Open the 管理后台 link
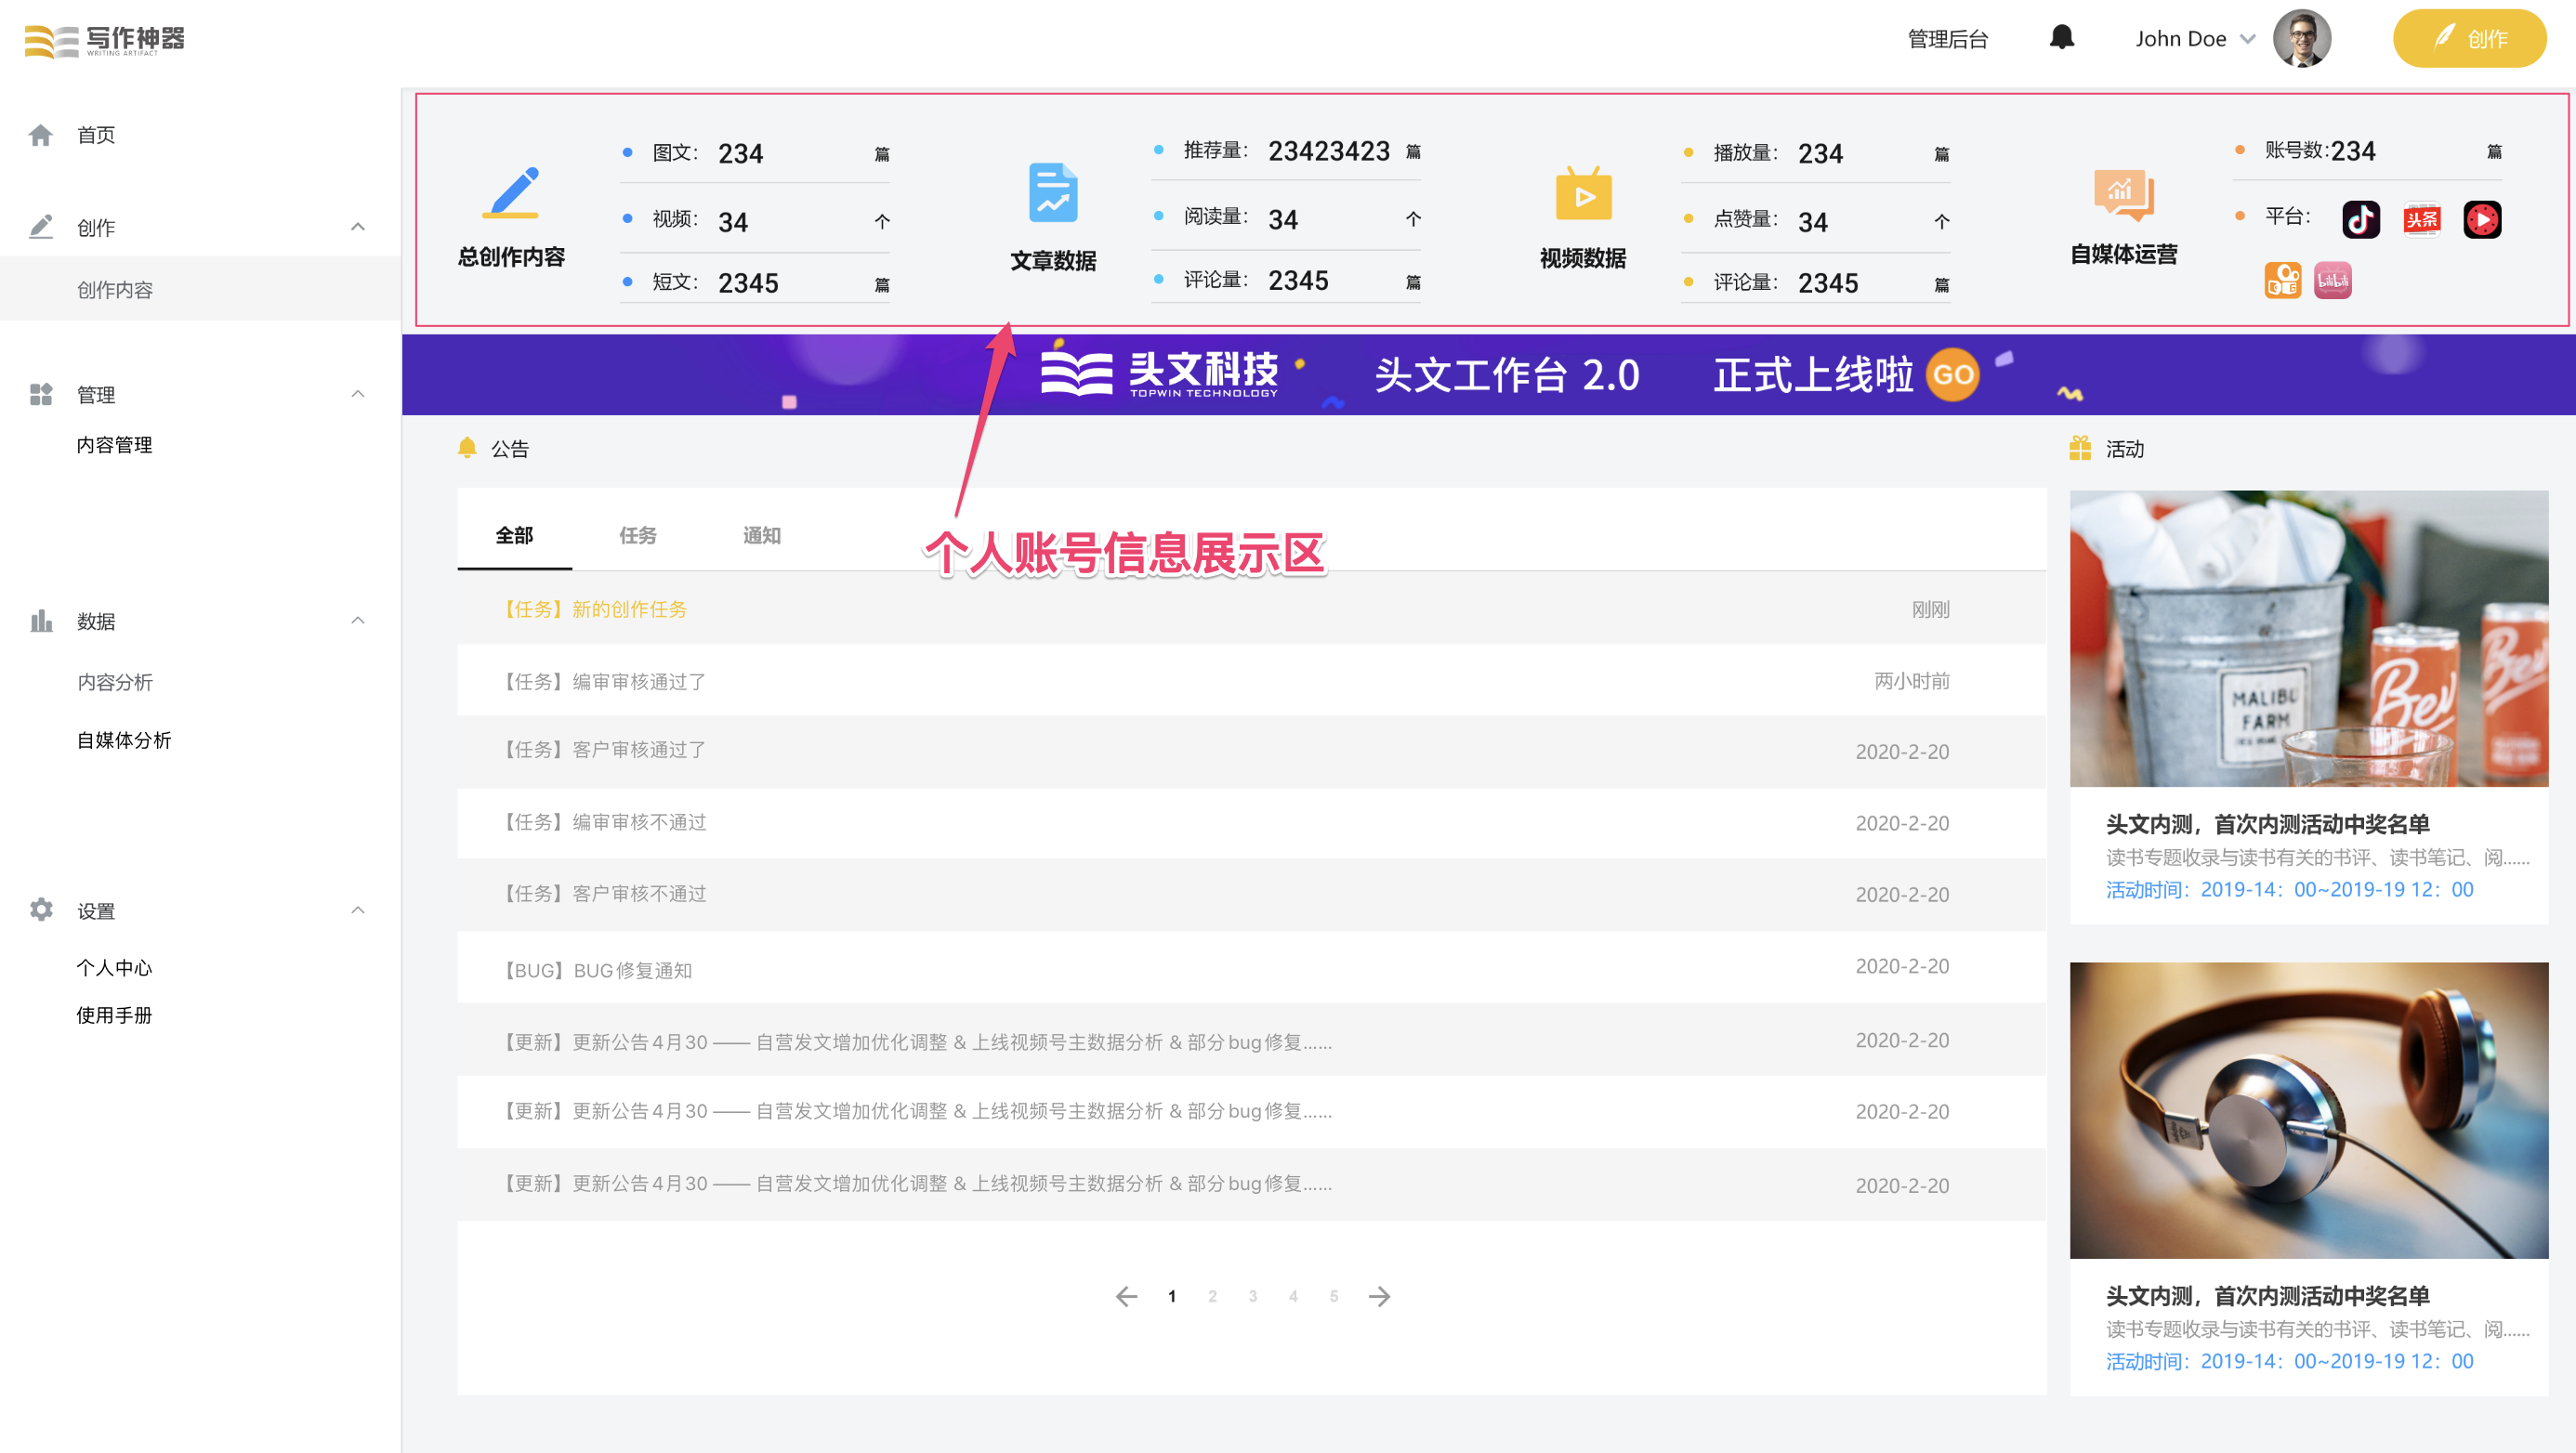The image size is (2576, 1453). pos(1946,38)
